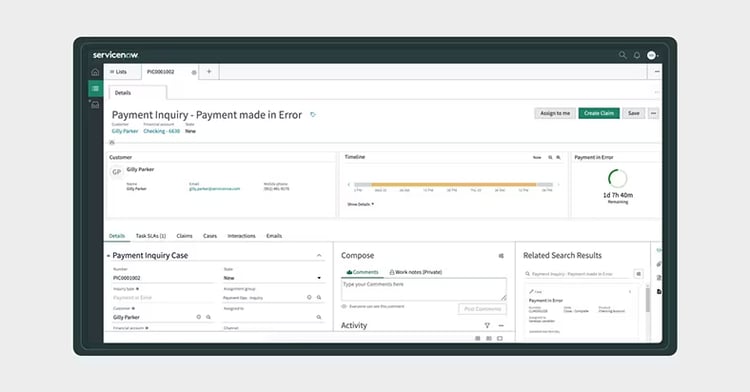Open the Cases tab
This screenshot has height=392, width=750.
point(210,236)
